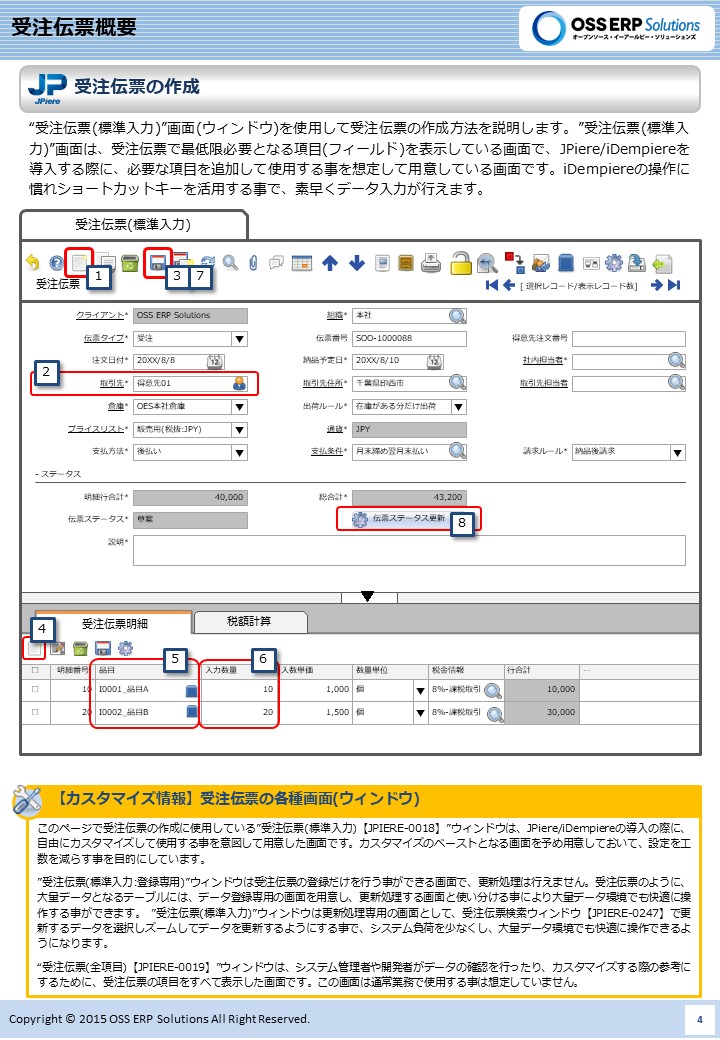The height and width of the screenshot is (1040, 720).
Task: Open the 請求ルール dropdown
Action: coord(678,452)
